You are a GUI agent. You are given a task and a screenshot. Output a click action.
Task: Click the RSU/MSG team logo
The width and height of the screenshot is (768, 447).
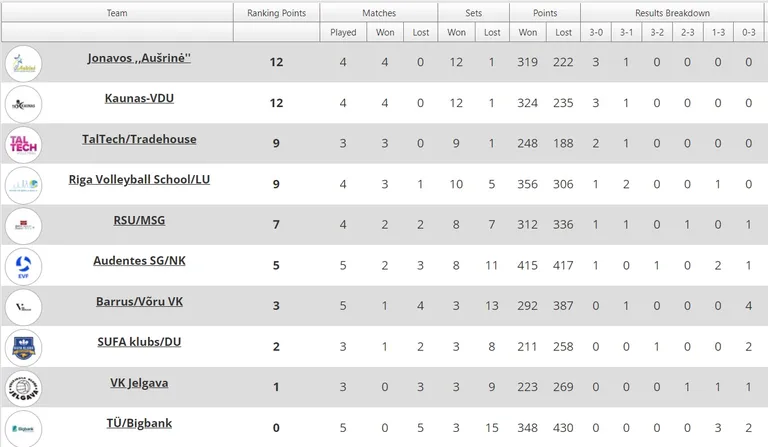coord(23,226)
